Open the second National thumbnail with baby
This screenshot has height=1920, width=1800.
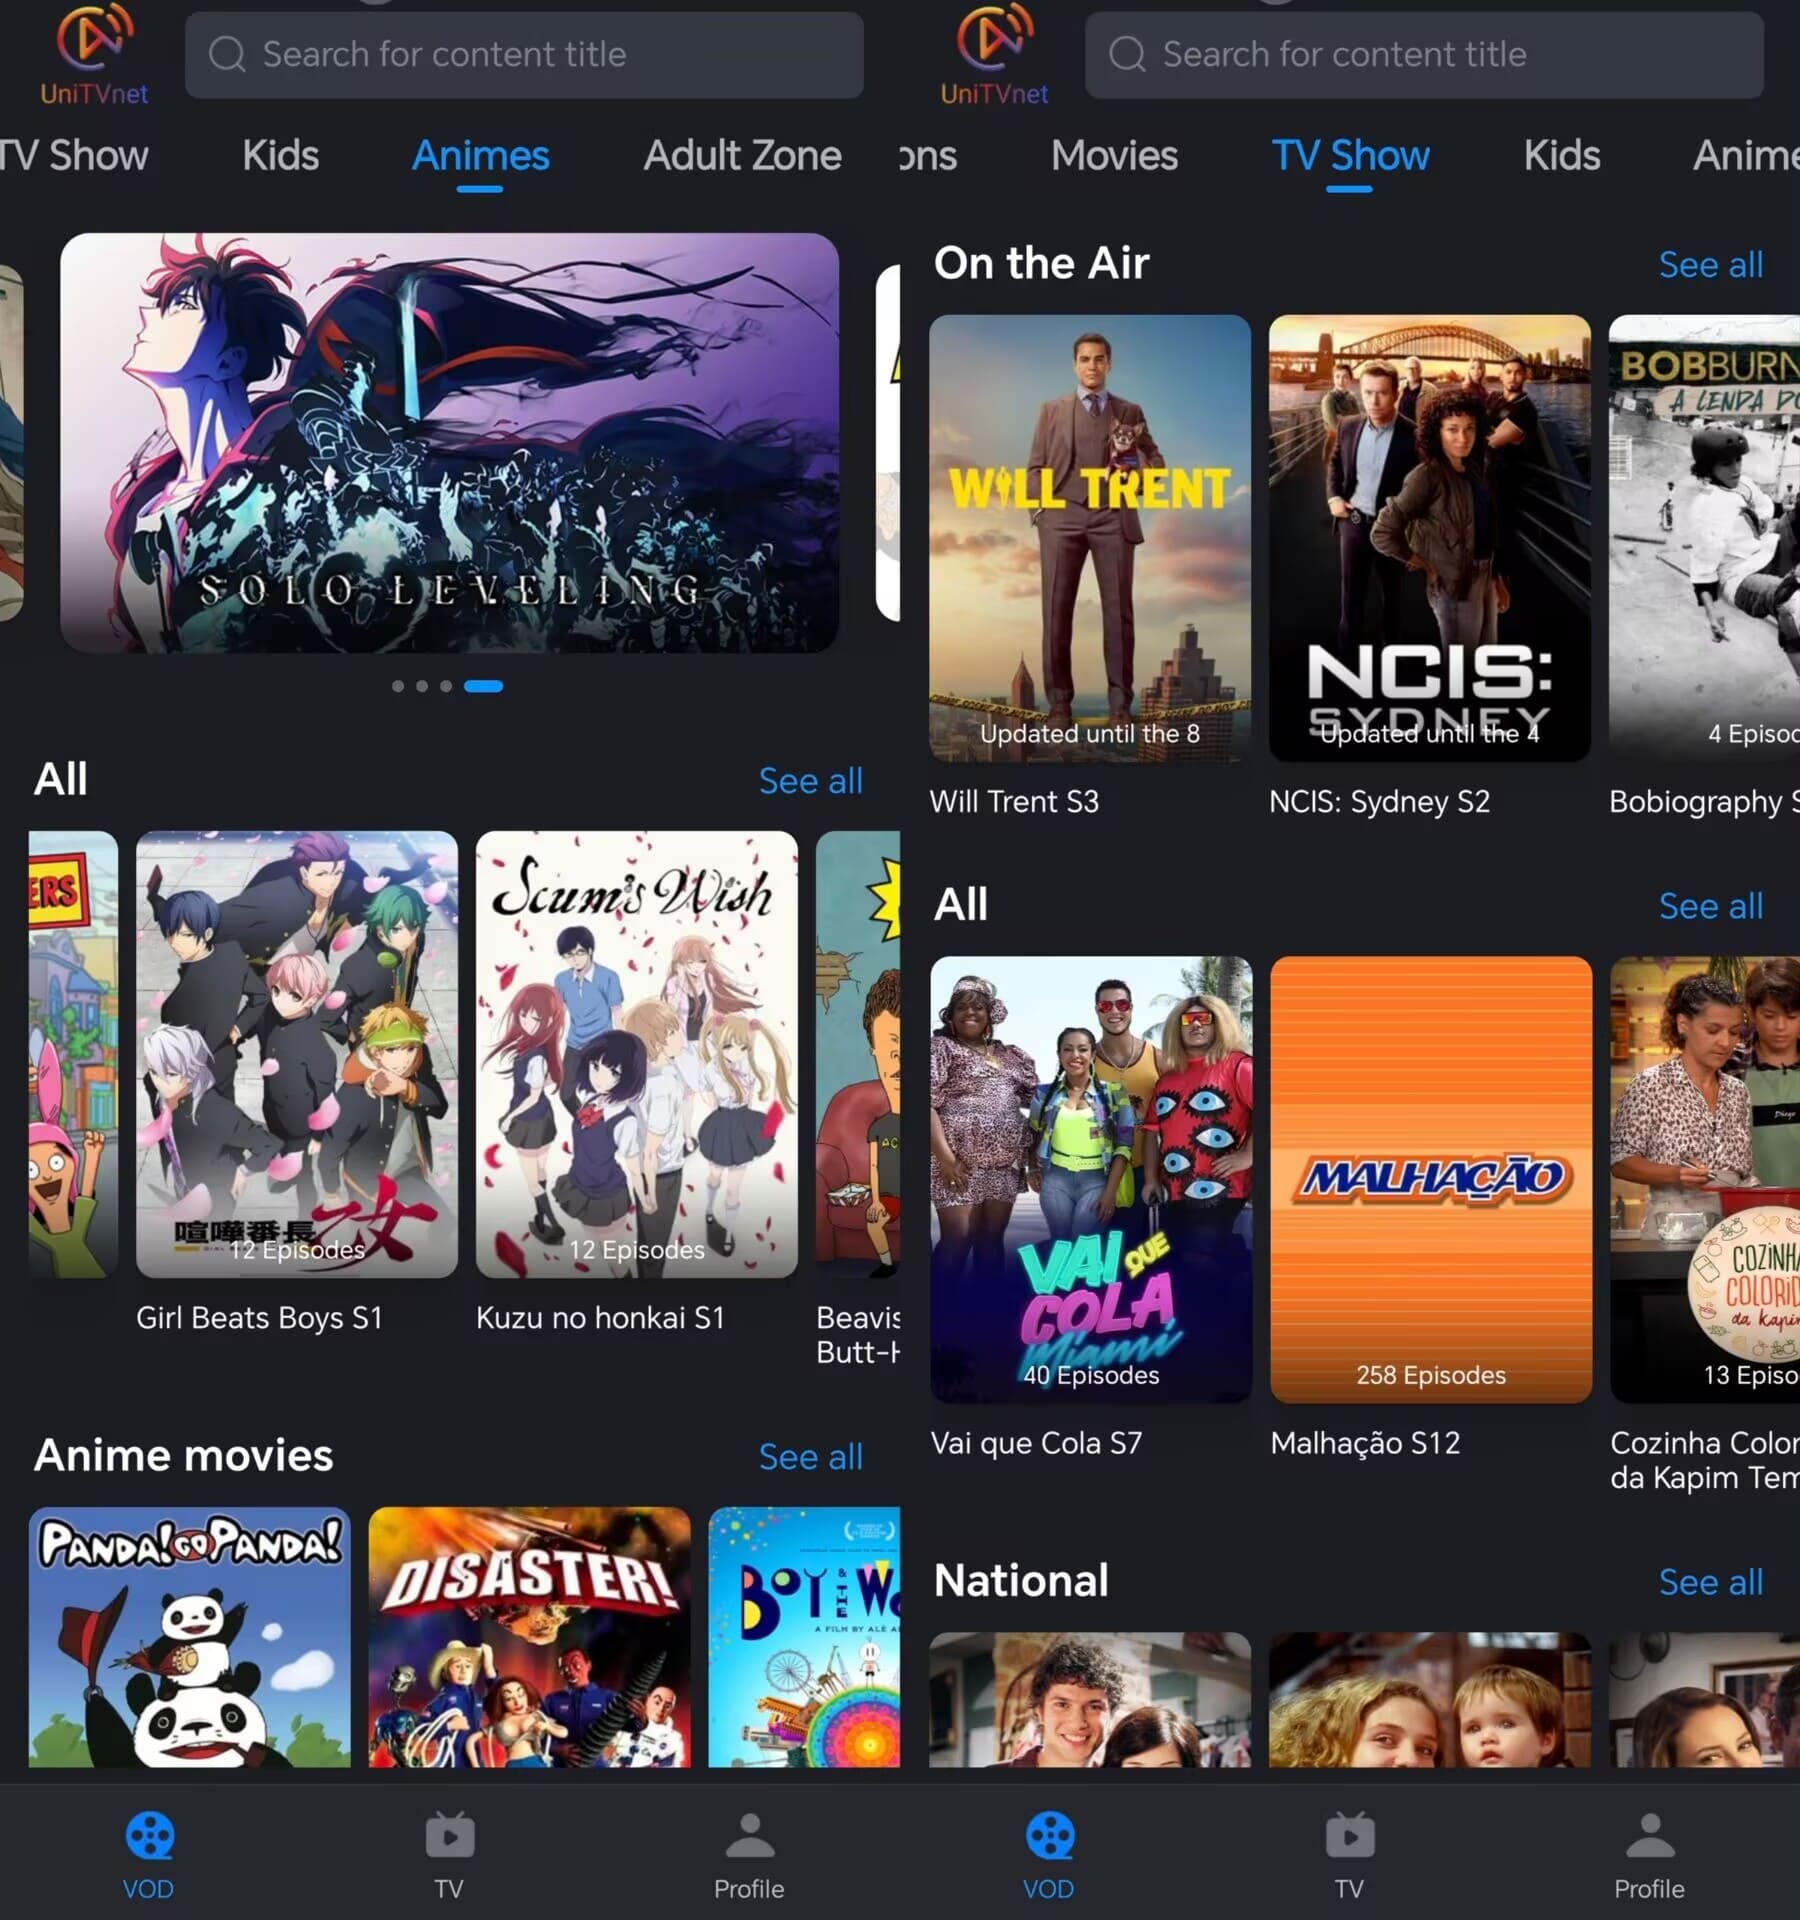(x=1430, y=1699)
